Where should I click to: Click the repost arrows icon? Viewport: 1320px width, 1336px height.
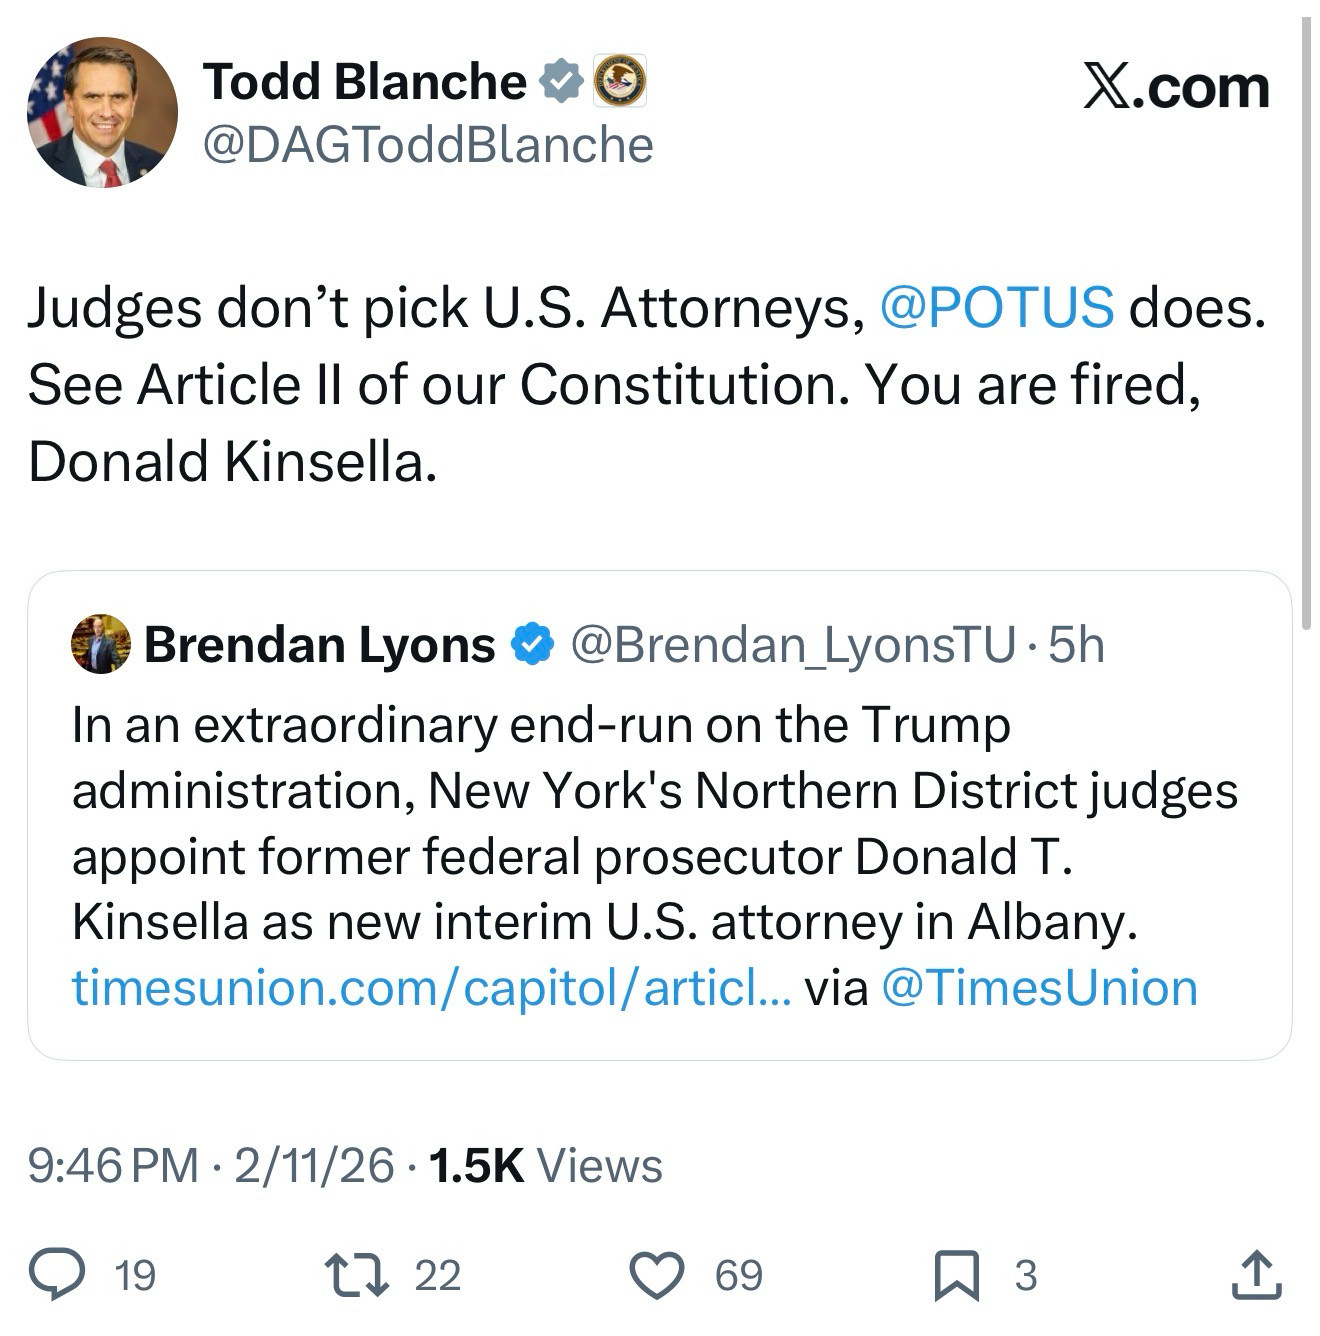coord(357,1275)
